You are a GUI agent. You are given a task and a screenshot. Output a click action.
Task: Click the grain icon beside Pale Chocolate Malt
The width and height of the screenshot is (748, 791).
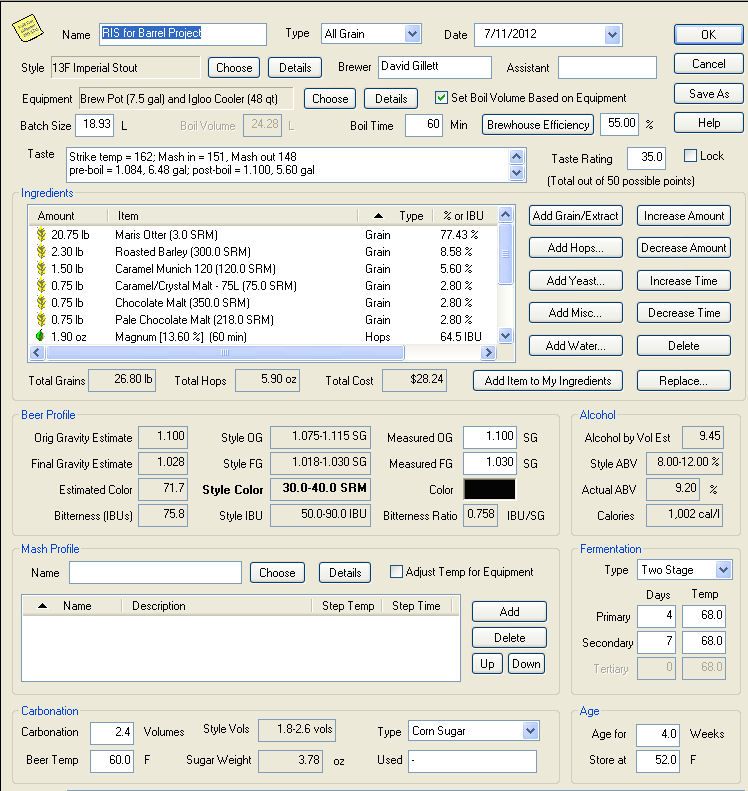click(x=41, y=320)
